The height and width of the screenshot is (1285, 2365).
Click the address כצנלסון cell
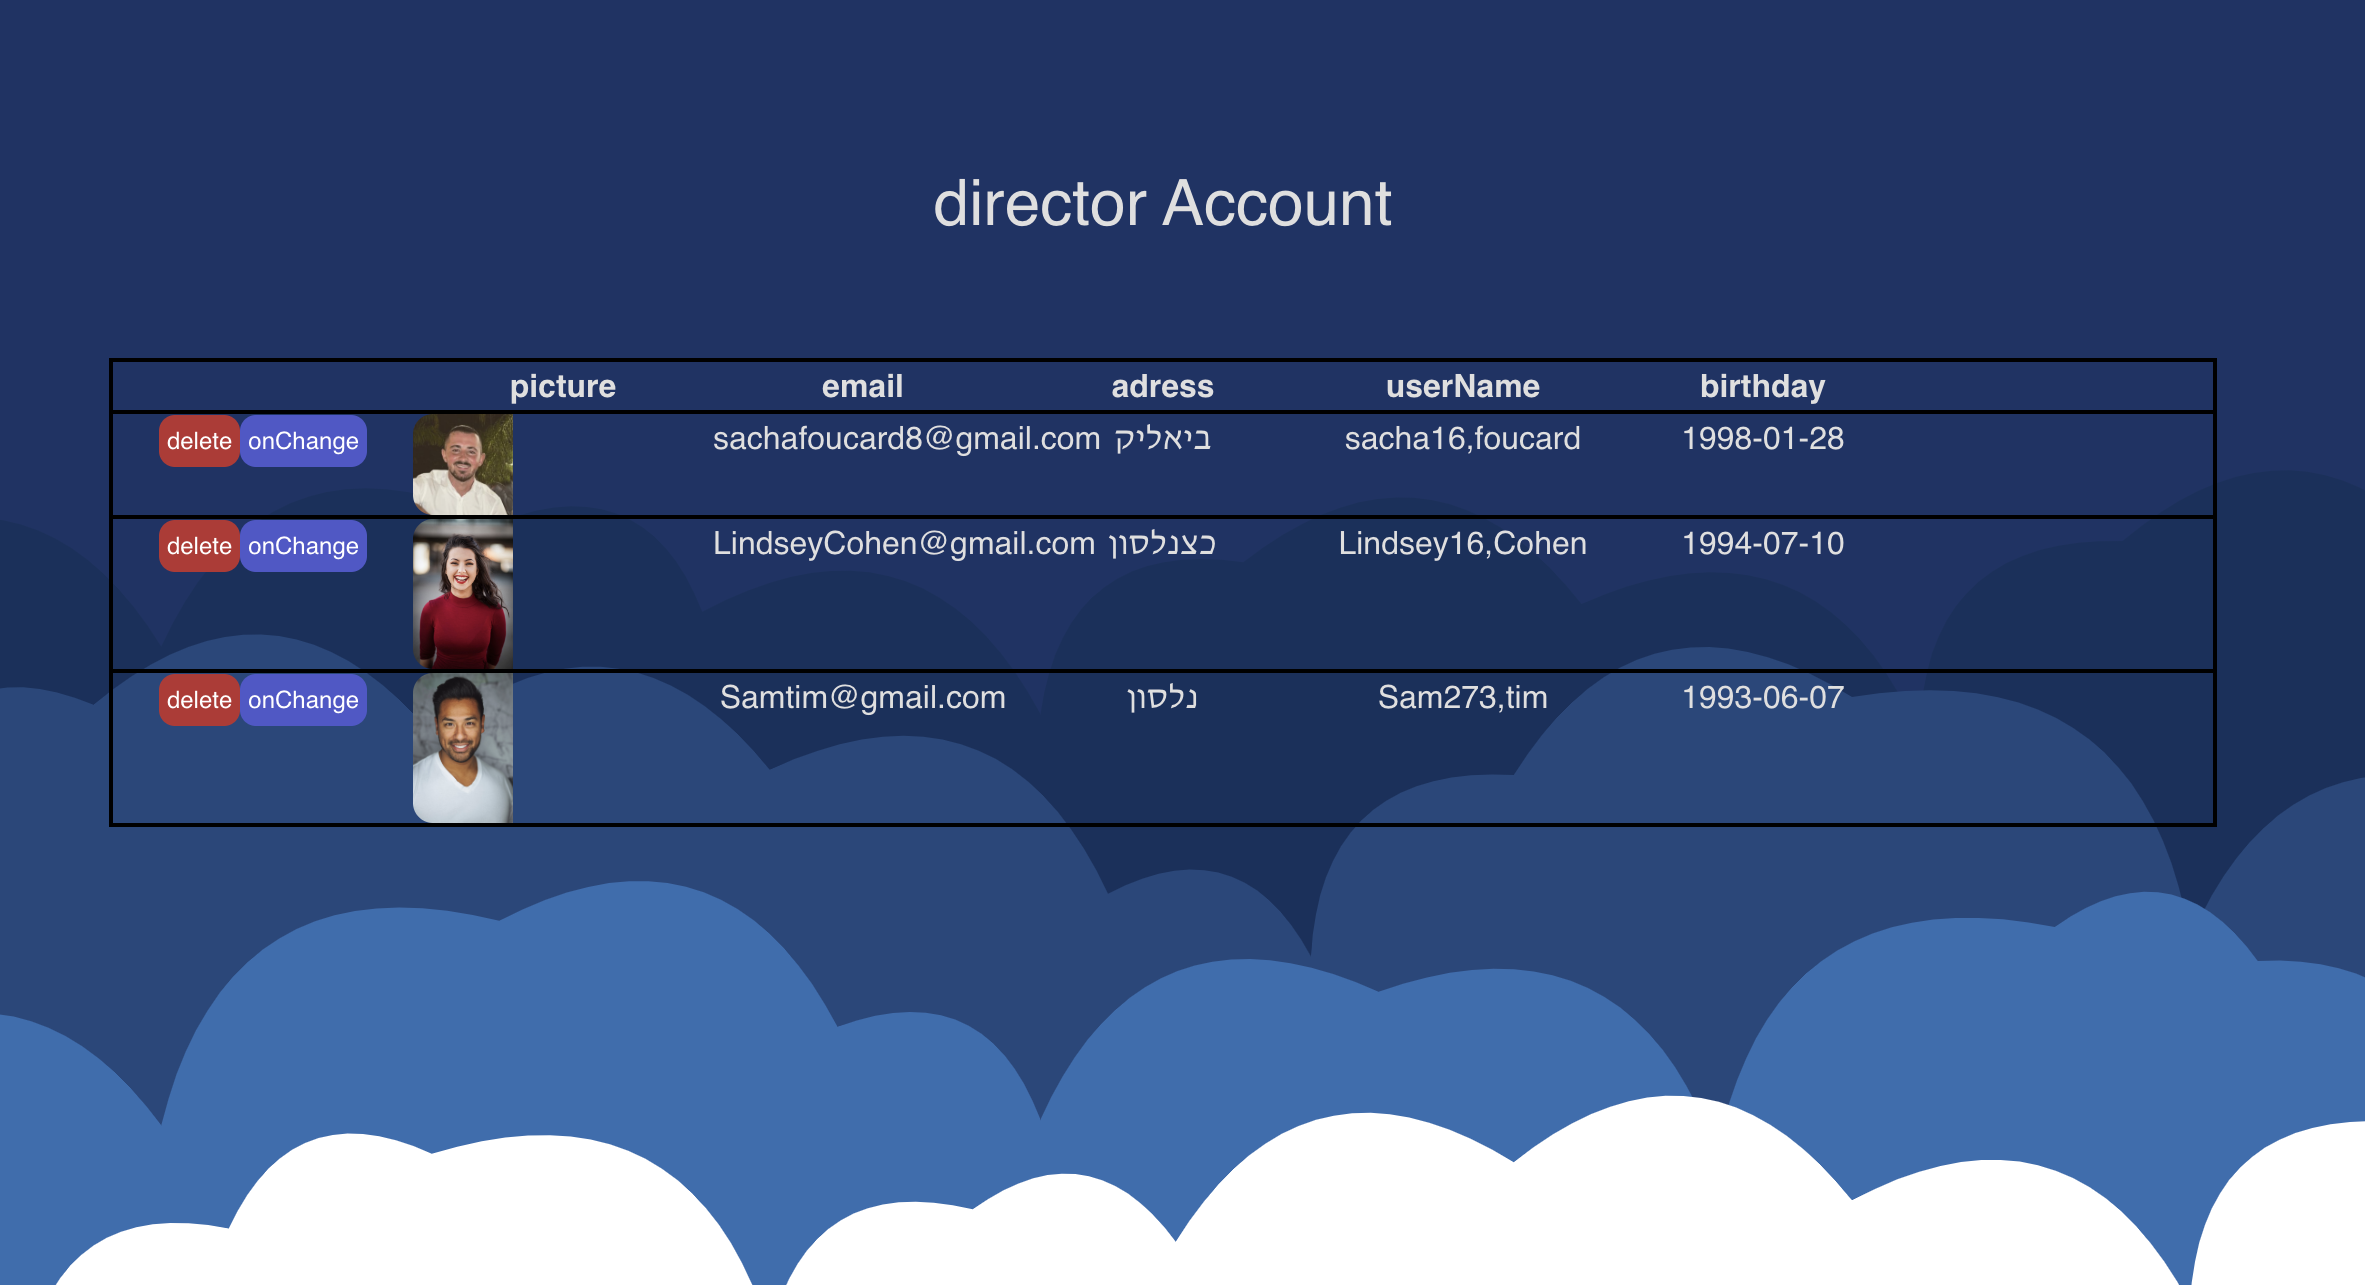(x=1162, y=545)
